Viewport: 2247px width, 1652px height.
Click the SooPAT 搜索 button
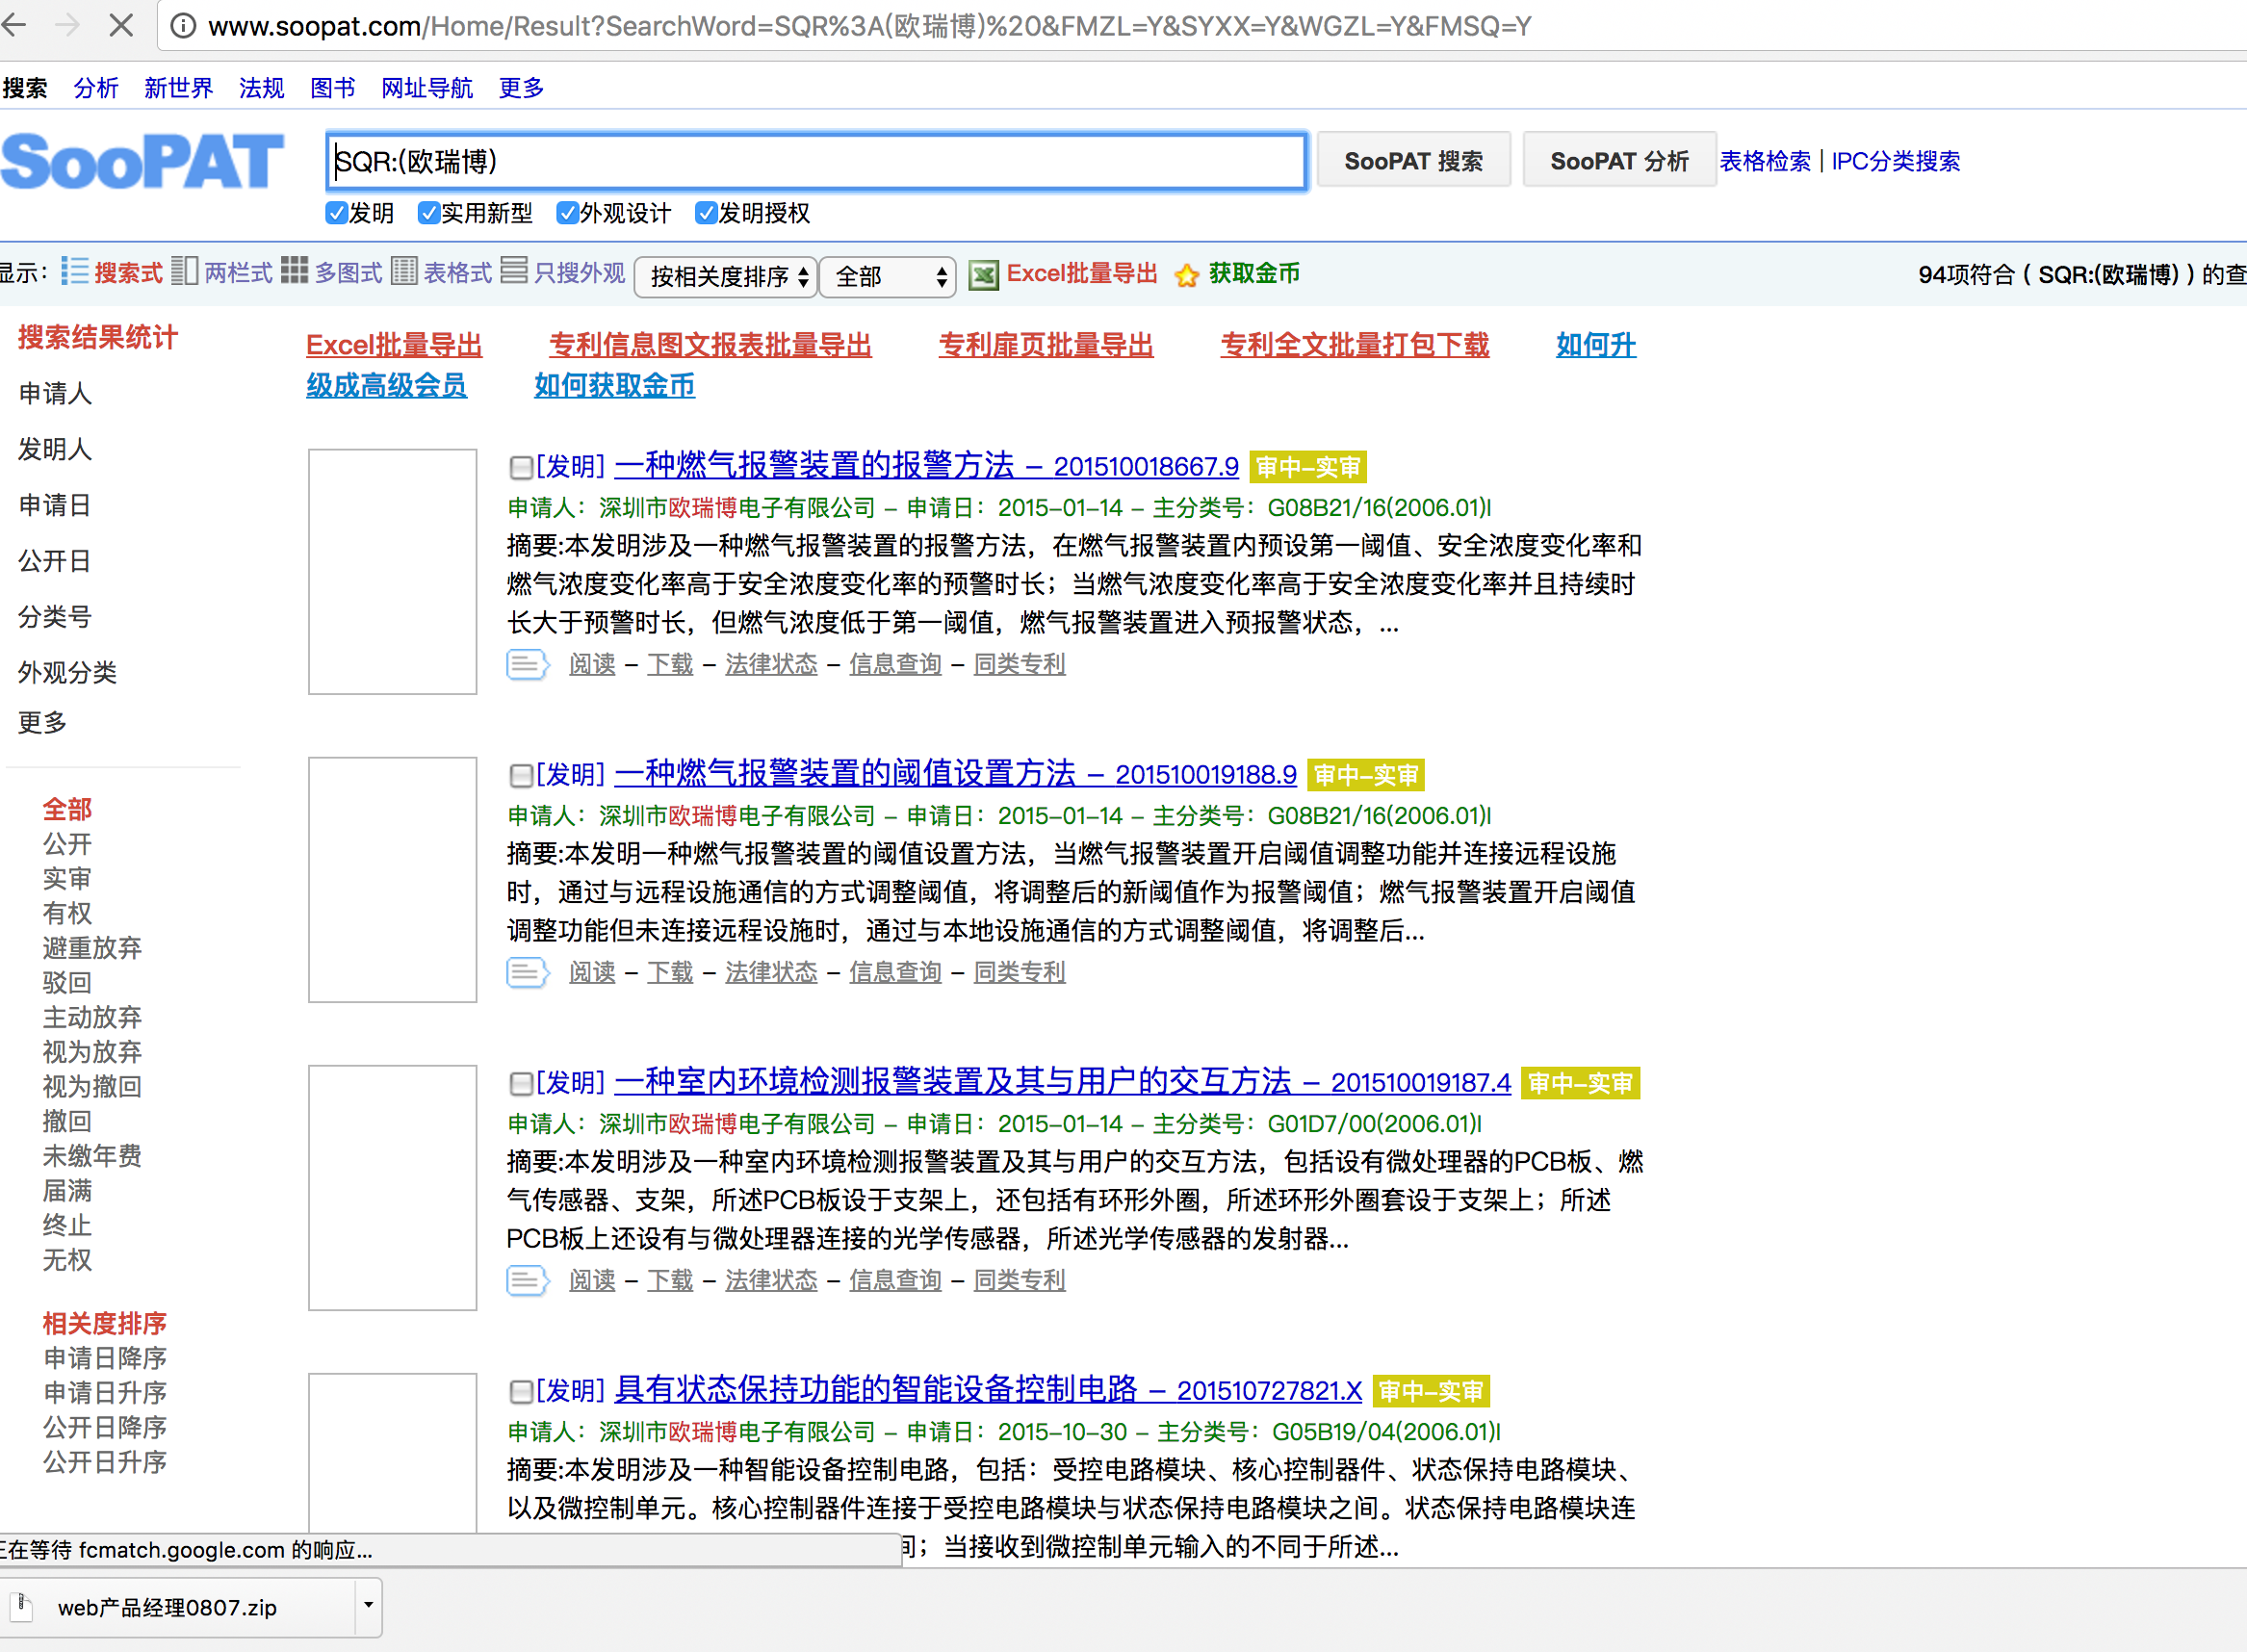1413,160
